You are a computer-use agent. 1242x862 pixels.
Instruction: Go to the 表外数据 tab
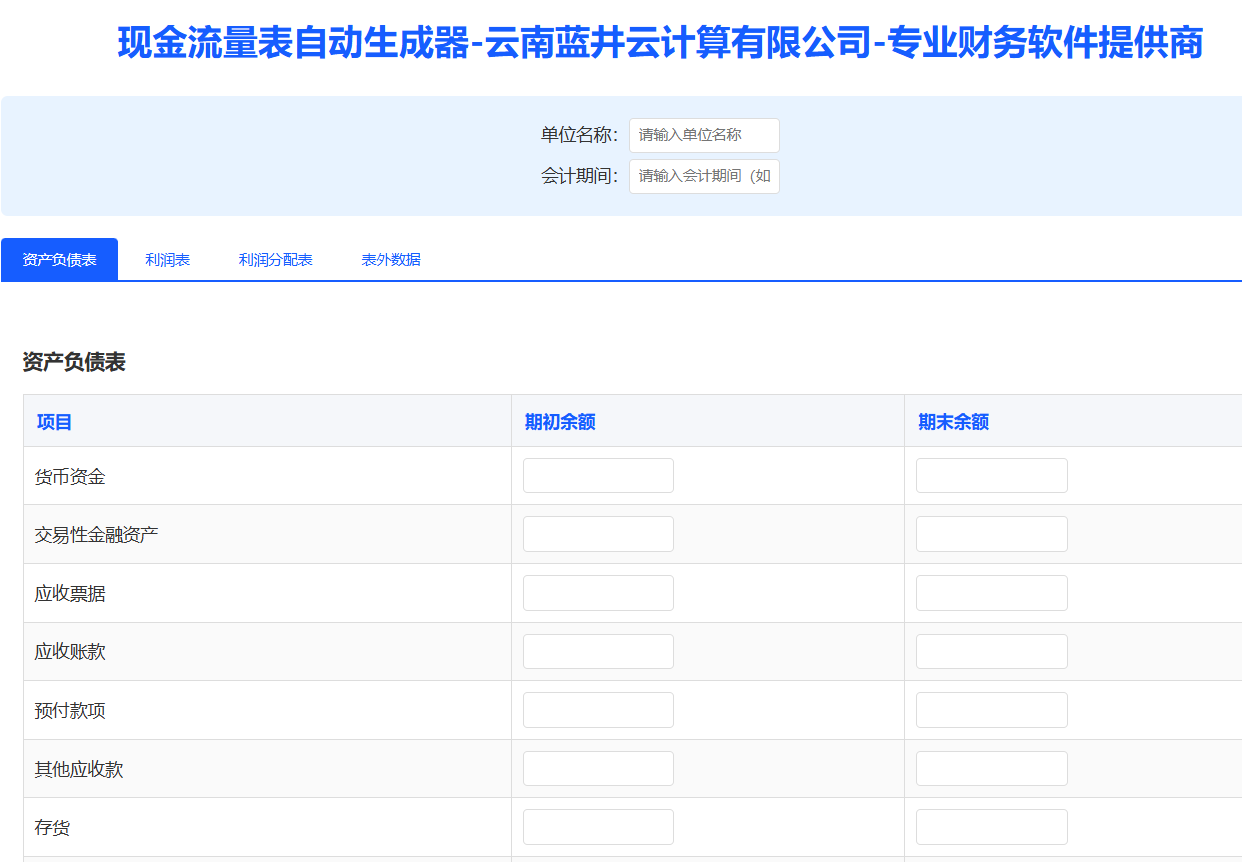coord(391,260)
